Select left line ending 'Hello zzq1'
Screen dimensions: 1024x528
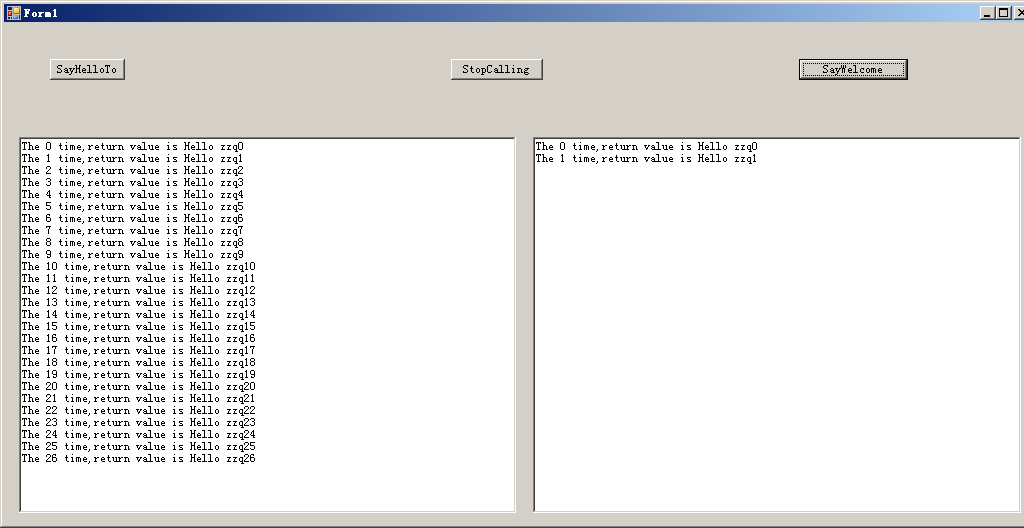click(x=133, y=158)
